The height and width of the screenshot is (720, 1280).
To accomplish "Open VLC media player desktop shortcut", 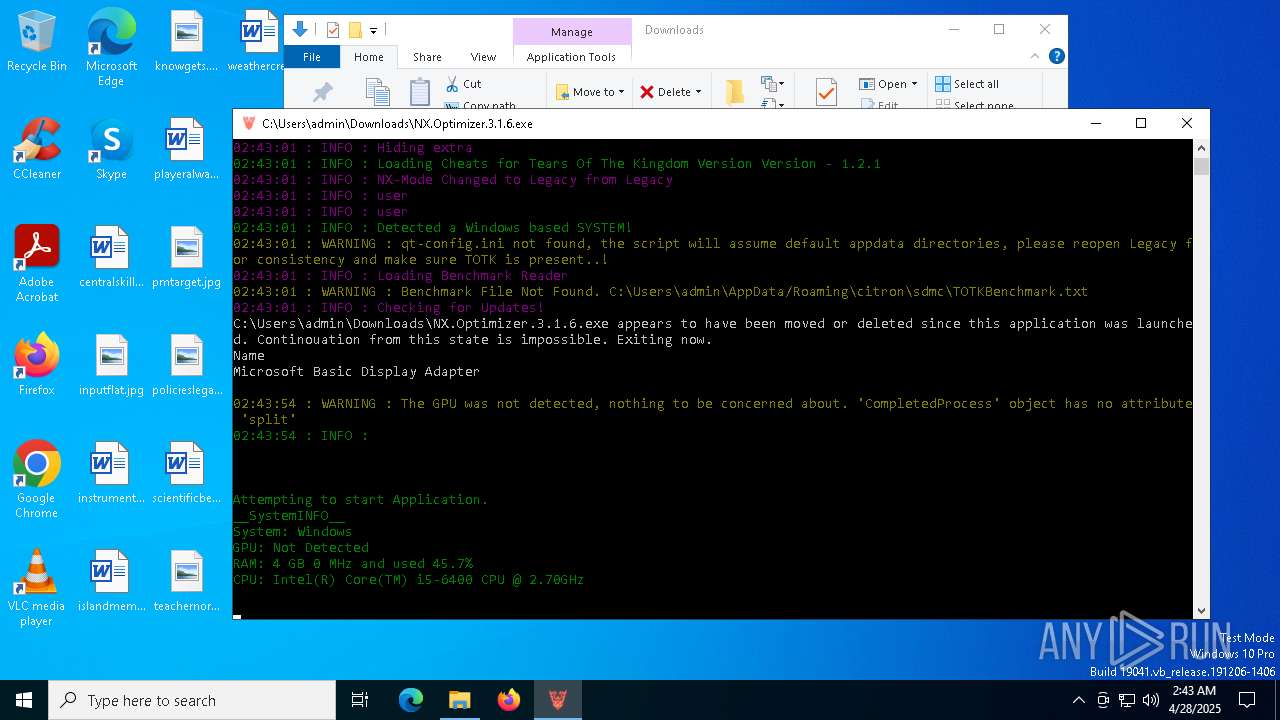I will pos(37,588).
